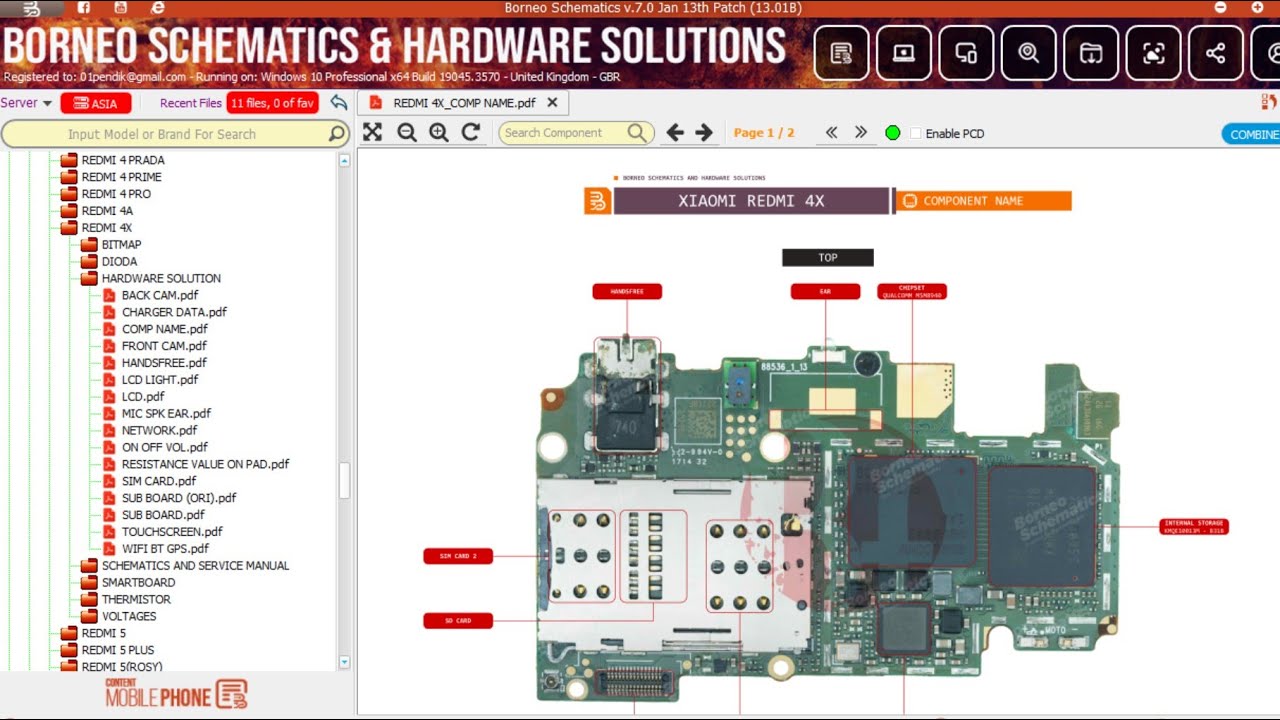Click the COMBINE button
This screenshot has height=720, width=1280.
pos(1251,134)
